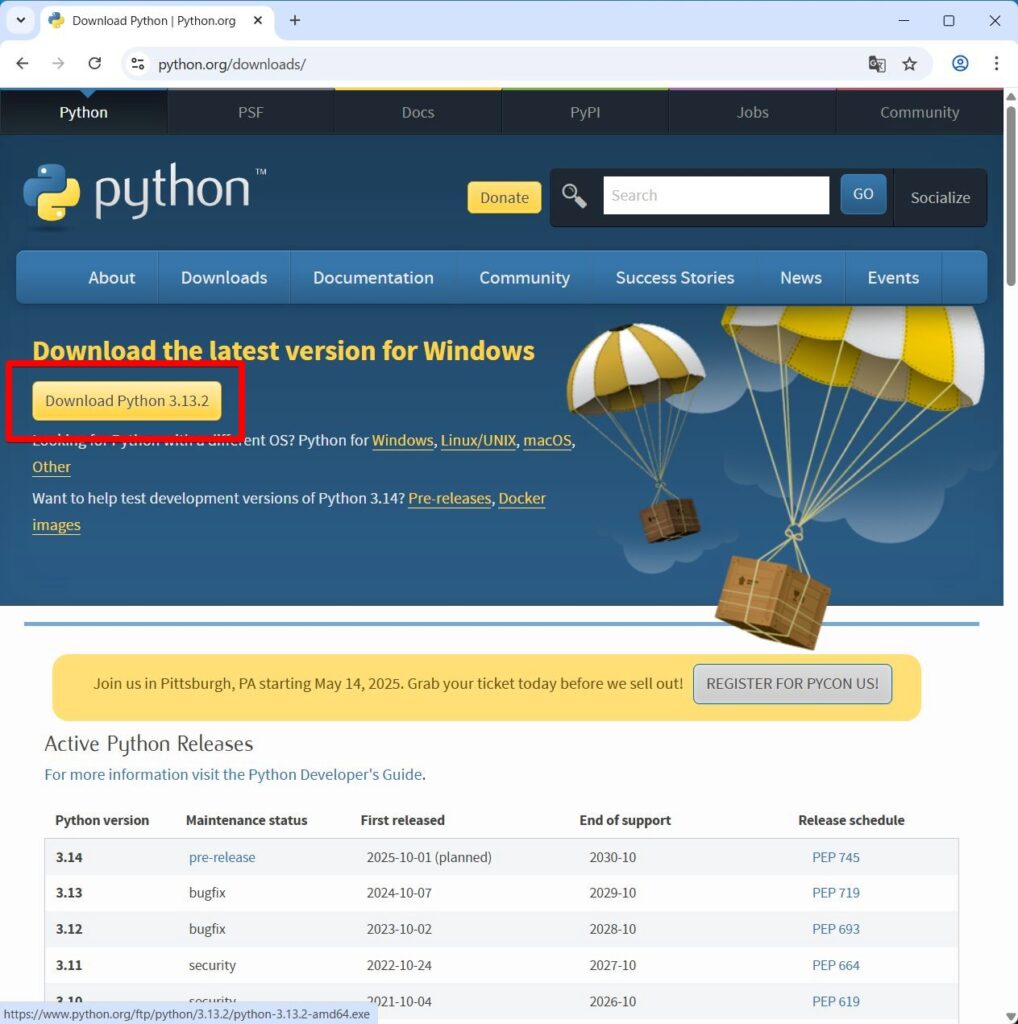Open the macOS download link
Screen dimensions: 1018x1024
coord(547,440)
